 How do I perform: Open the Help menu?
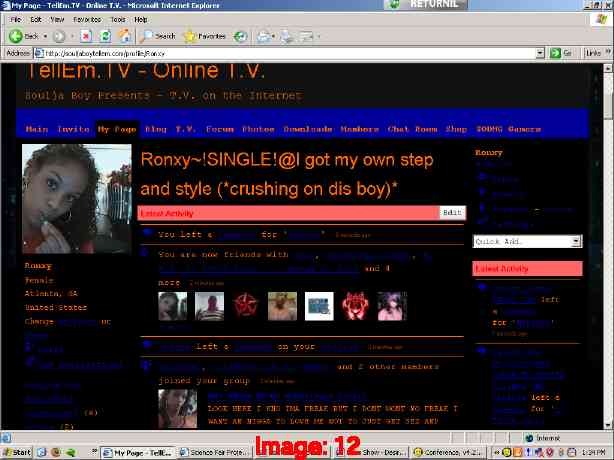coord(141,20)
